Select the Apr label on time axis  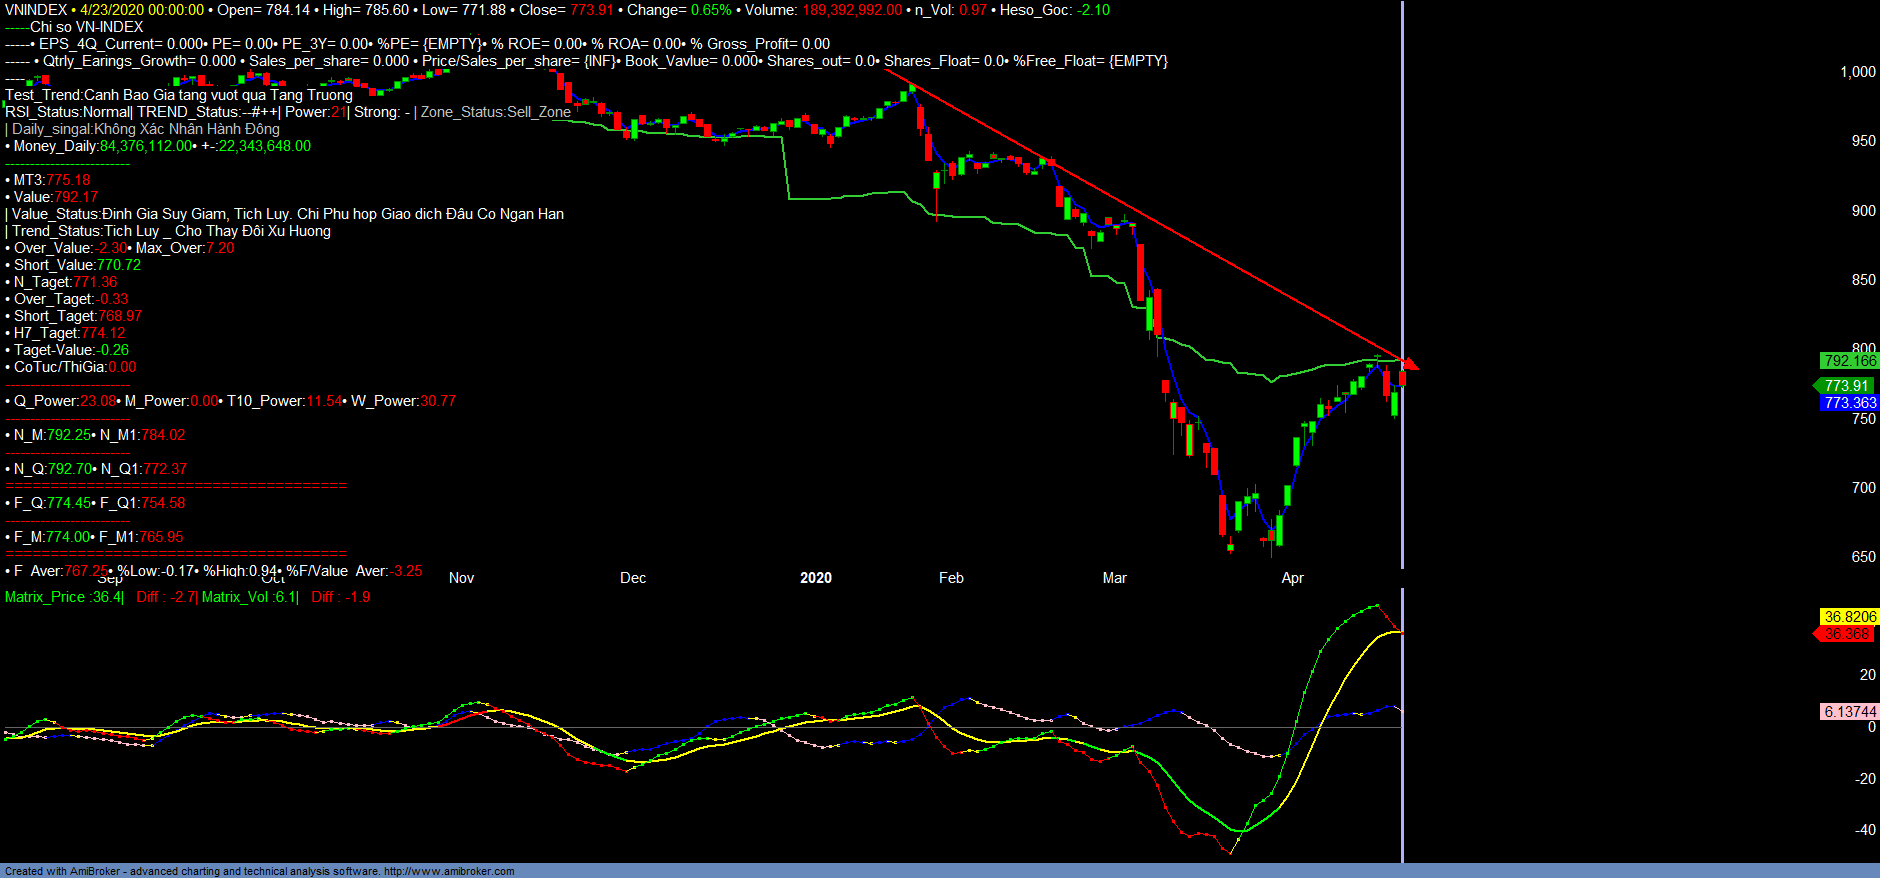[x=1292, y=578]
